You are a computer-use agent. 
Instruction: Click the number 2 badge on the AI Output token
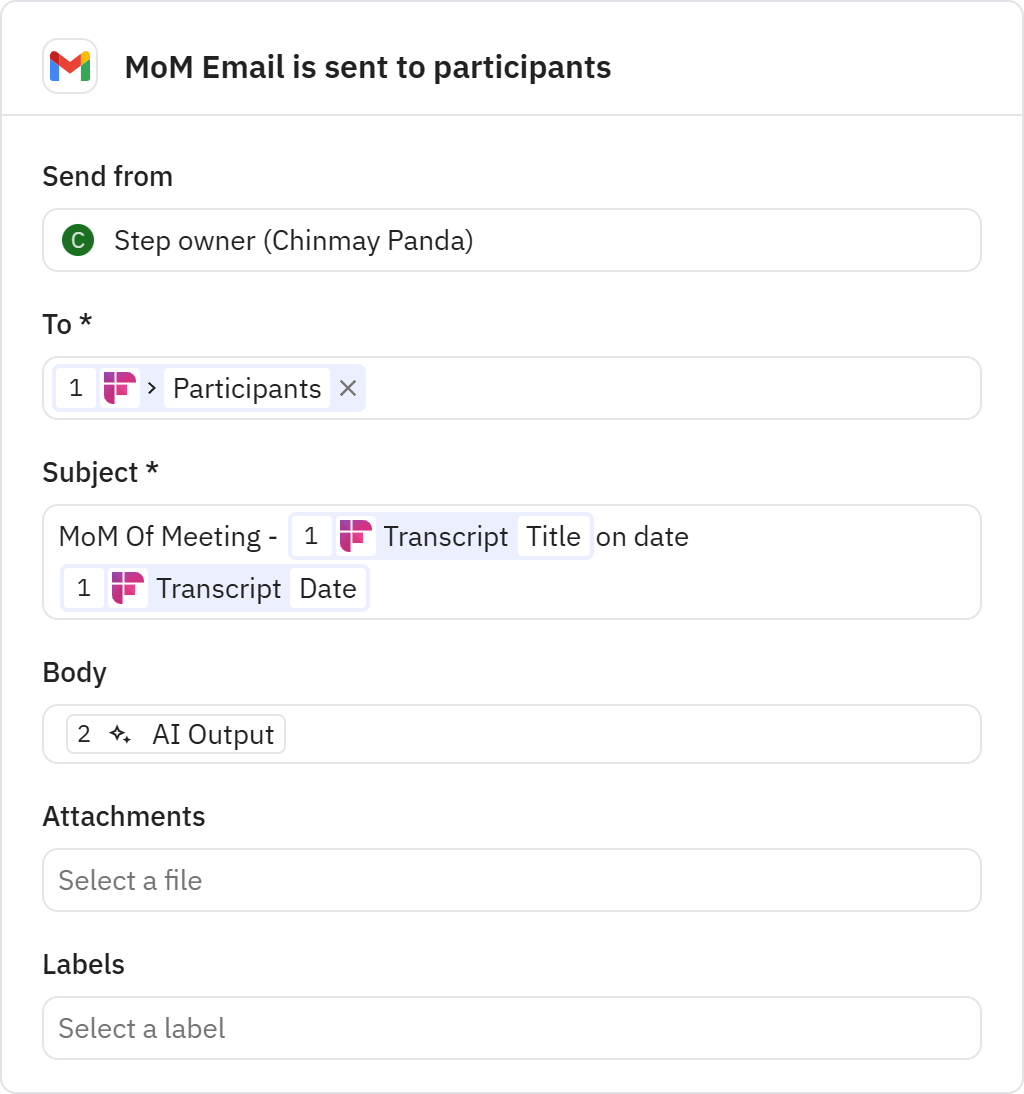[84, 734]
